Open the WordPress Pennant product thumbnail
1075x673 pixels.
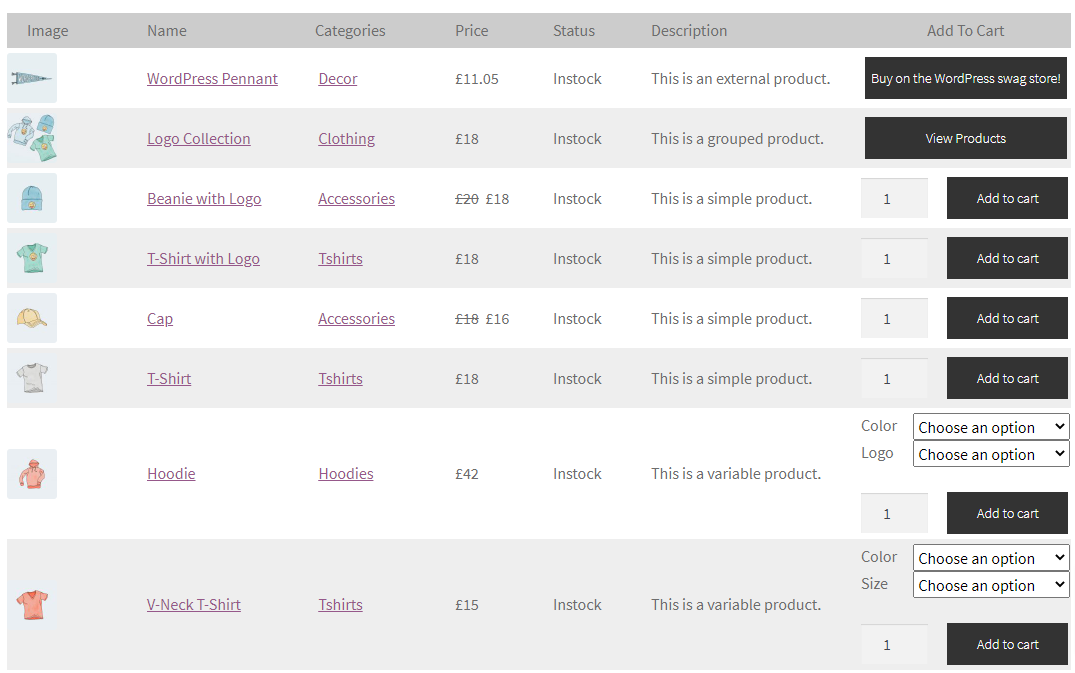point(32,78)
